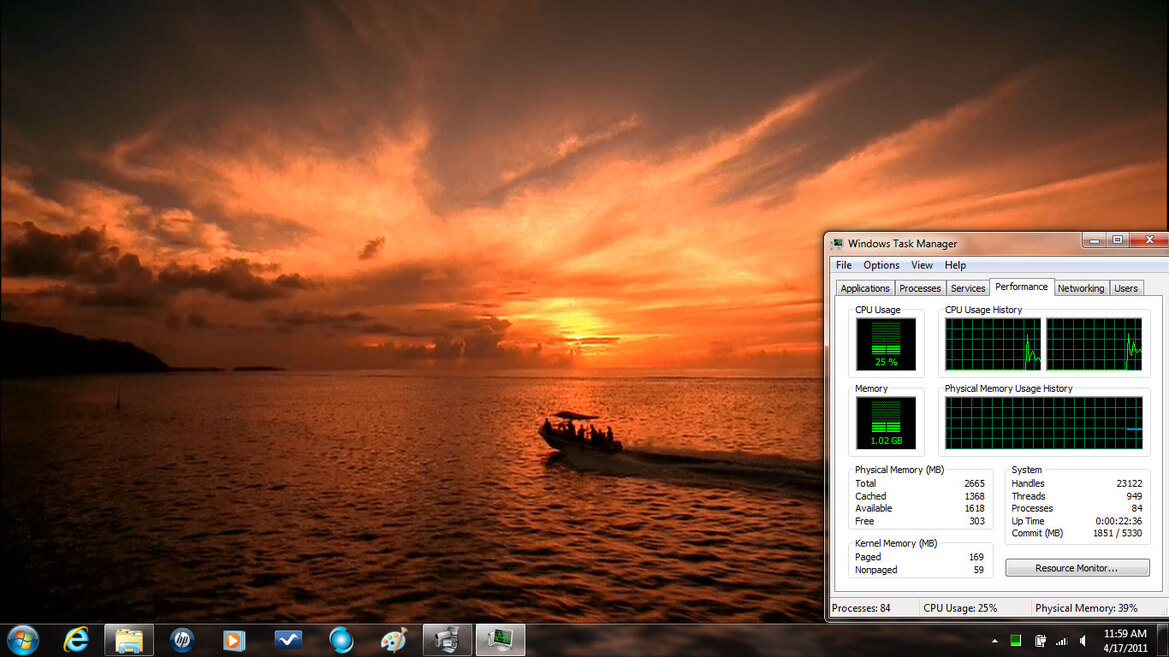Click the first CPU Usage History graph
Viewport: 1169px width, 657px height.
point(993,344)
